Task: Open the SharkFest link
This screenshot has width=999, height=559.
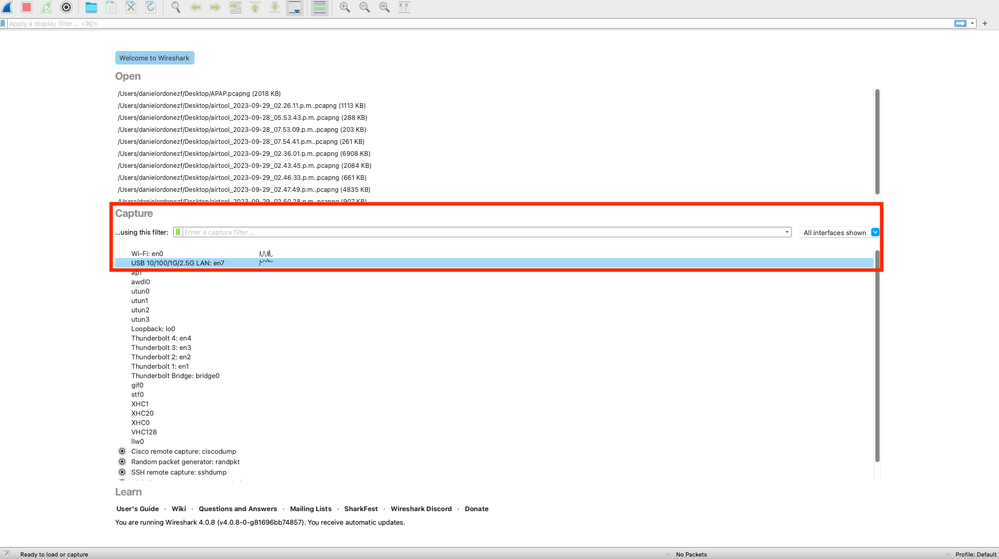Action: pos(361,509)
